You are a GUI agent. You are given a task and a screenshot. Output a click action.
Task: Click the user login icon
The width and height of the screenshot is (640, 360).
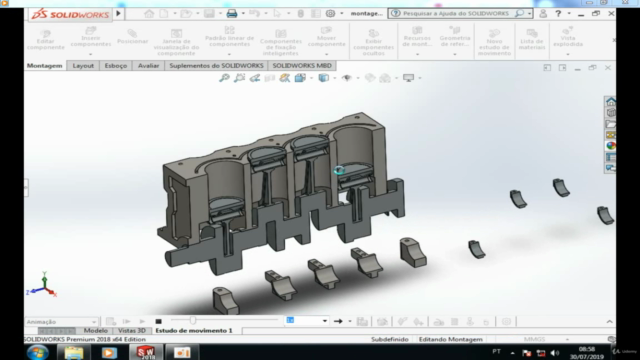(543, 13)
